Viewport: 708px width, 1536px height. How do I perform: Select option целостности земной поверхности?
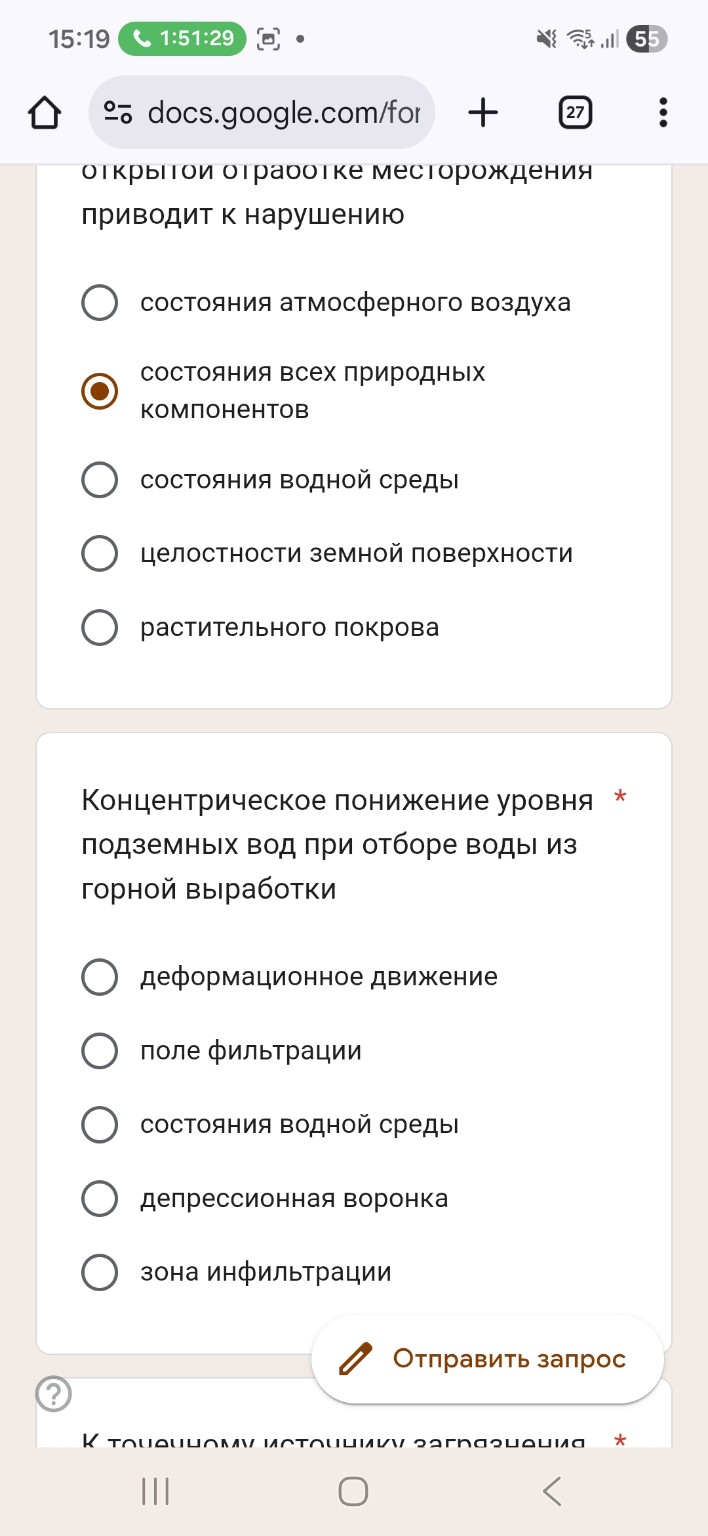pyautogui.click(x=99, y=553)
